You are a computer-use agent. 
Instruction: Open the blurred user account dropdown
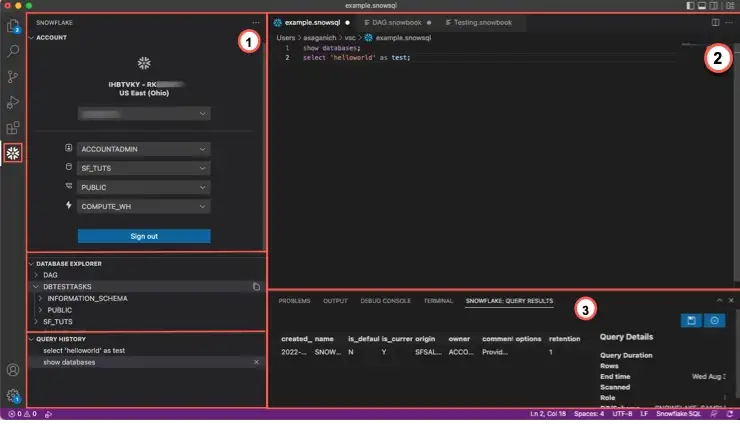144,114
